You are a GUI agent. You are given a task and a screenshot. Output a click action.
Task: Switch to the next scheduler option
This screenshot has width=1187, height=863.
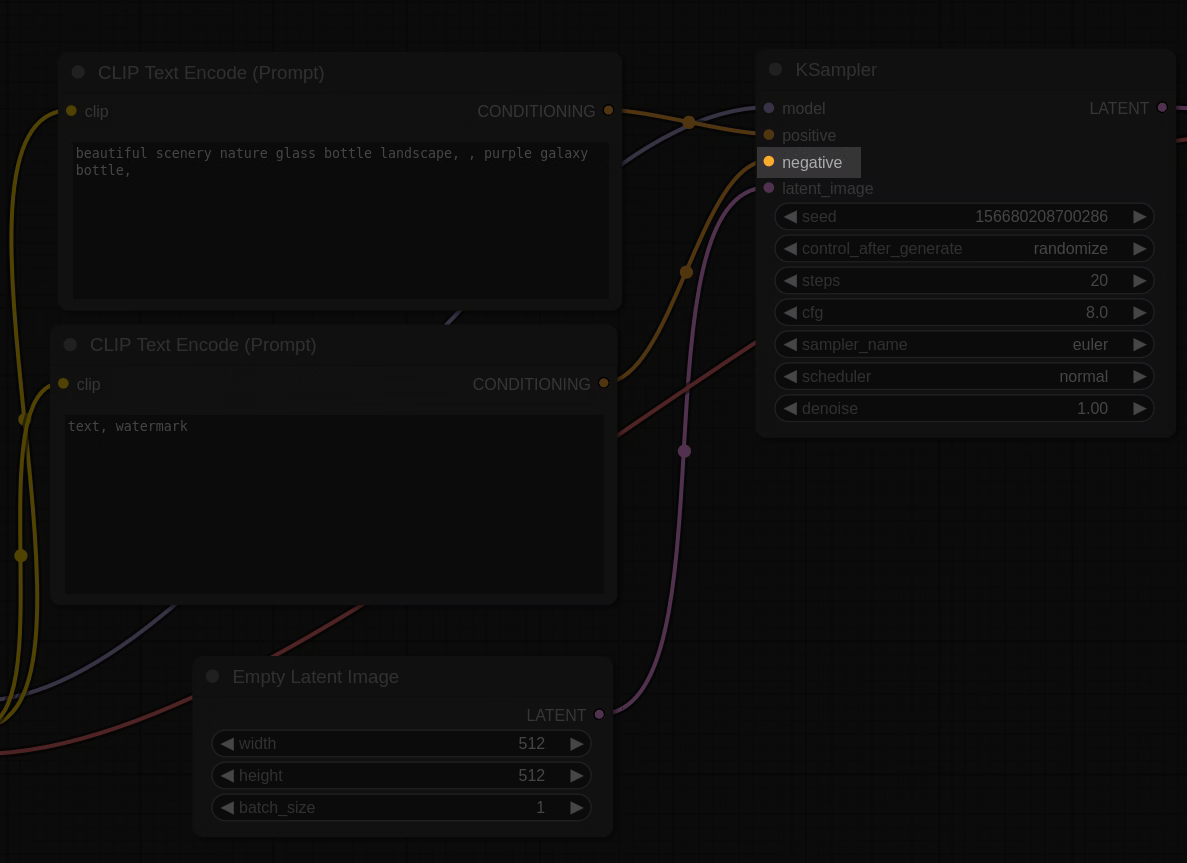(1139, 376)
